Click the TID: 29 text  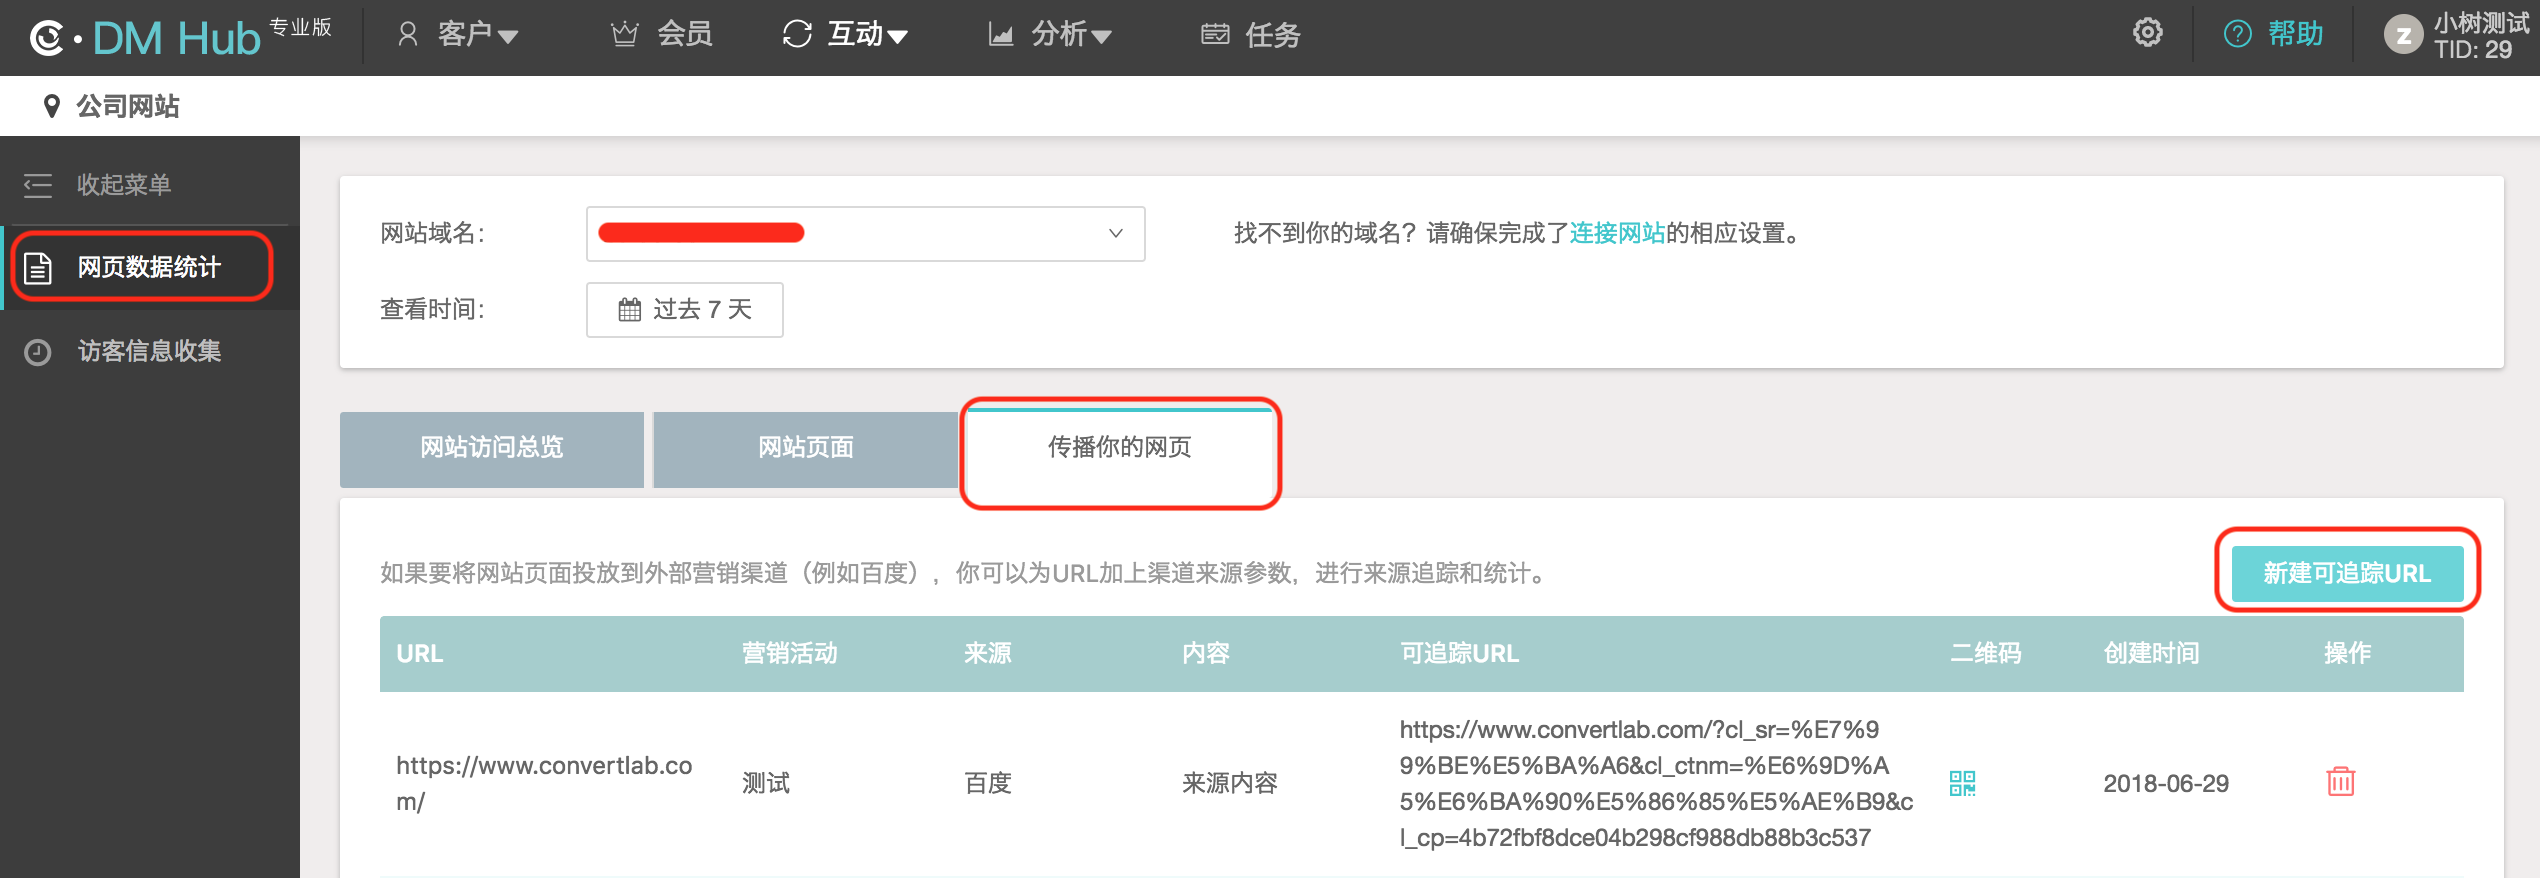[x=2472, y=50]
